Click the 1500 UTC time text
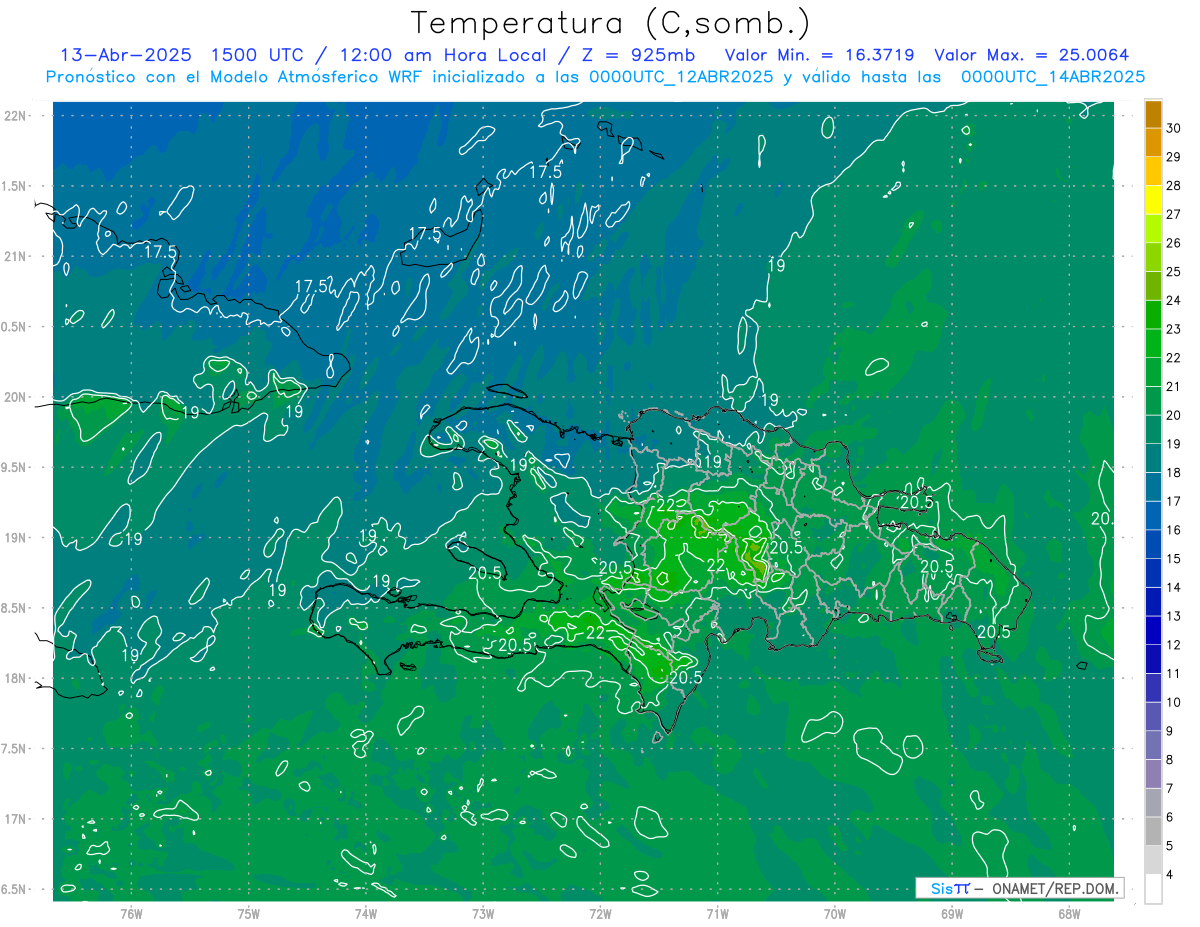The width and height of the screenshot is (1200, 927). point(257,55)
